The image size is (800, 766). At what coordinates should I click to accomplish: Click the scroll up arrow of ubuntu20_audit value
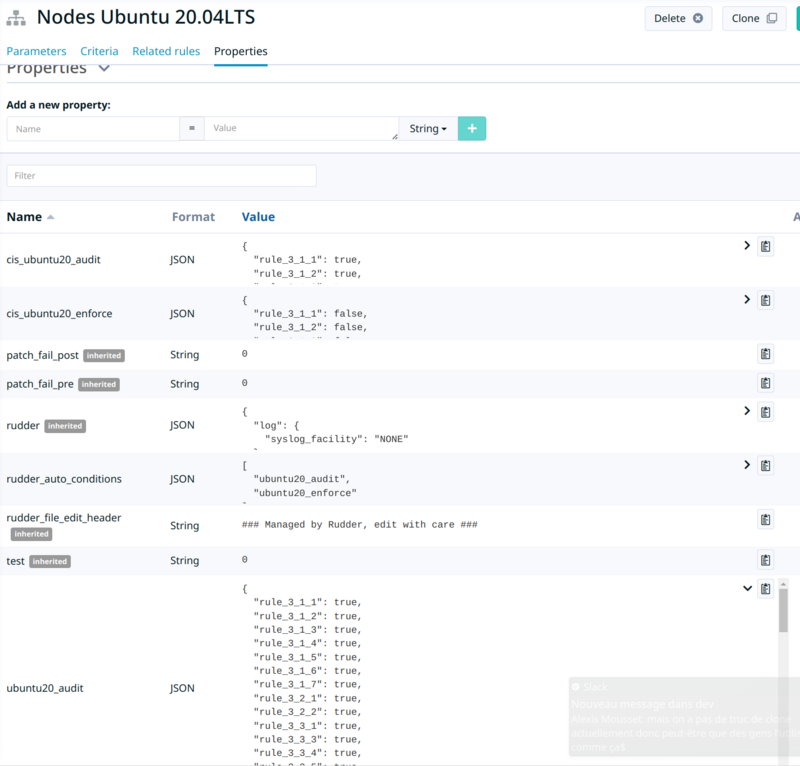[783, 584]
